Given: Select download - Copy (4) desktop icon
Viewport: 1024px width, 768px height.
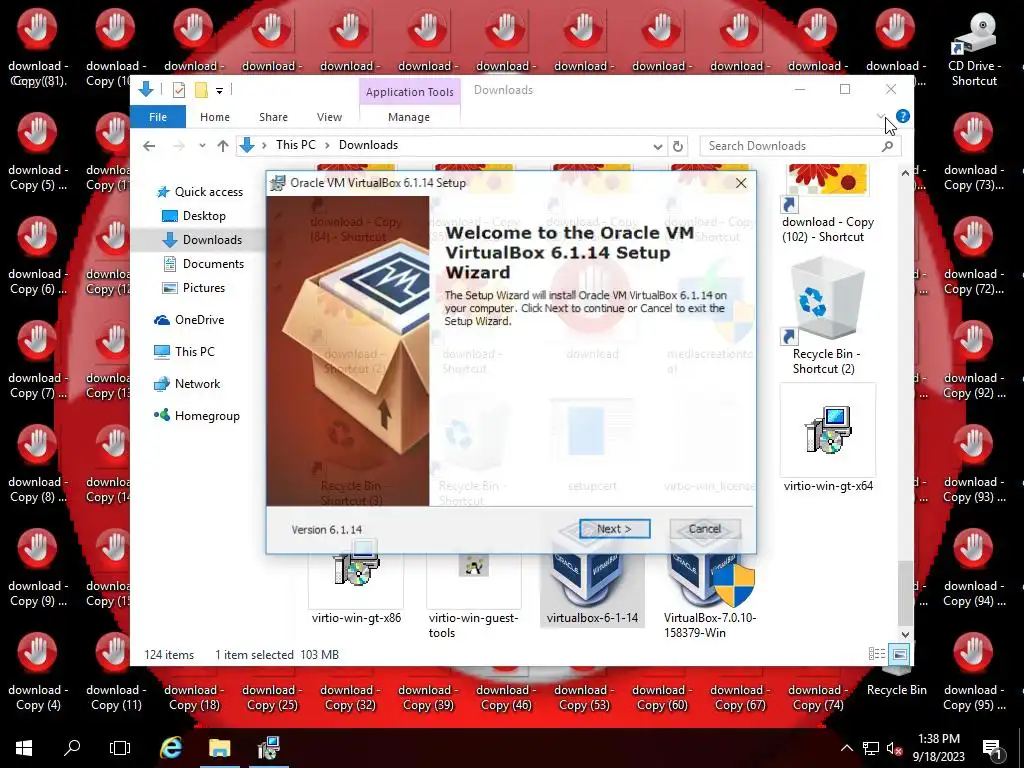Looking at the screenshot, I should 38,671.
